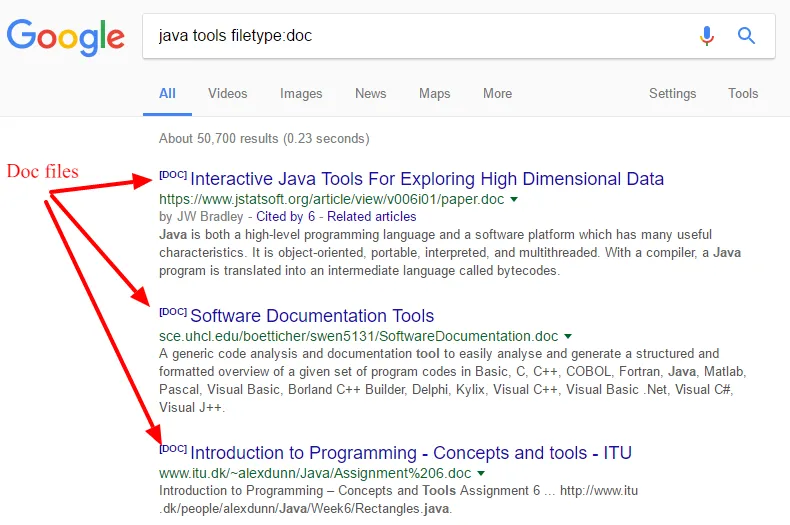Expand dropdown arrow next to sce.uhcl.edu URL
790x525 pixels.
[x=568, y=337]
